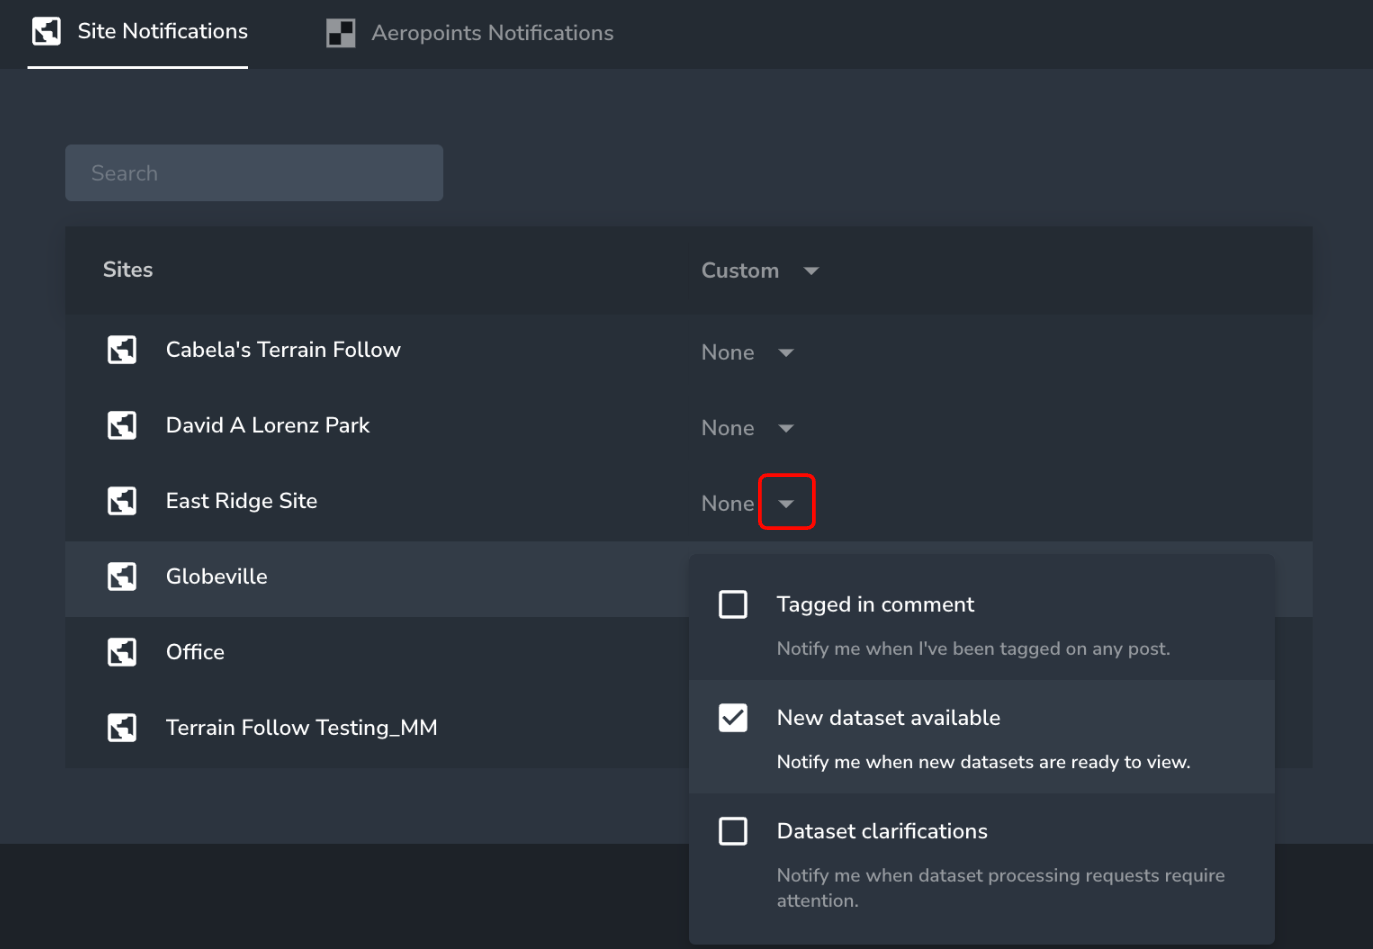The height and width of the screenshot is (949, 1373).
Task: Click the Office site icon
Action: tap(122, 652)
